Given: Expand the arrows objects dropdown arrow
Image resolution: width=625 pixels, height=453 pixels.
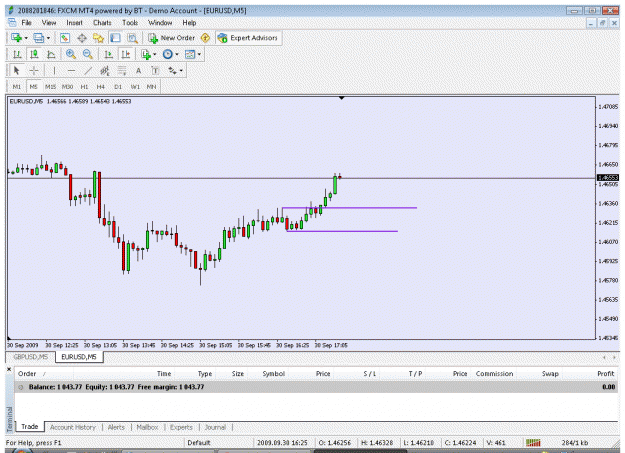Looking at the screenshot, I should [x=181, y=71].
